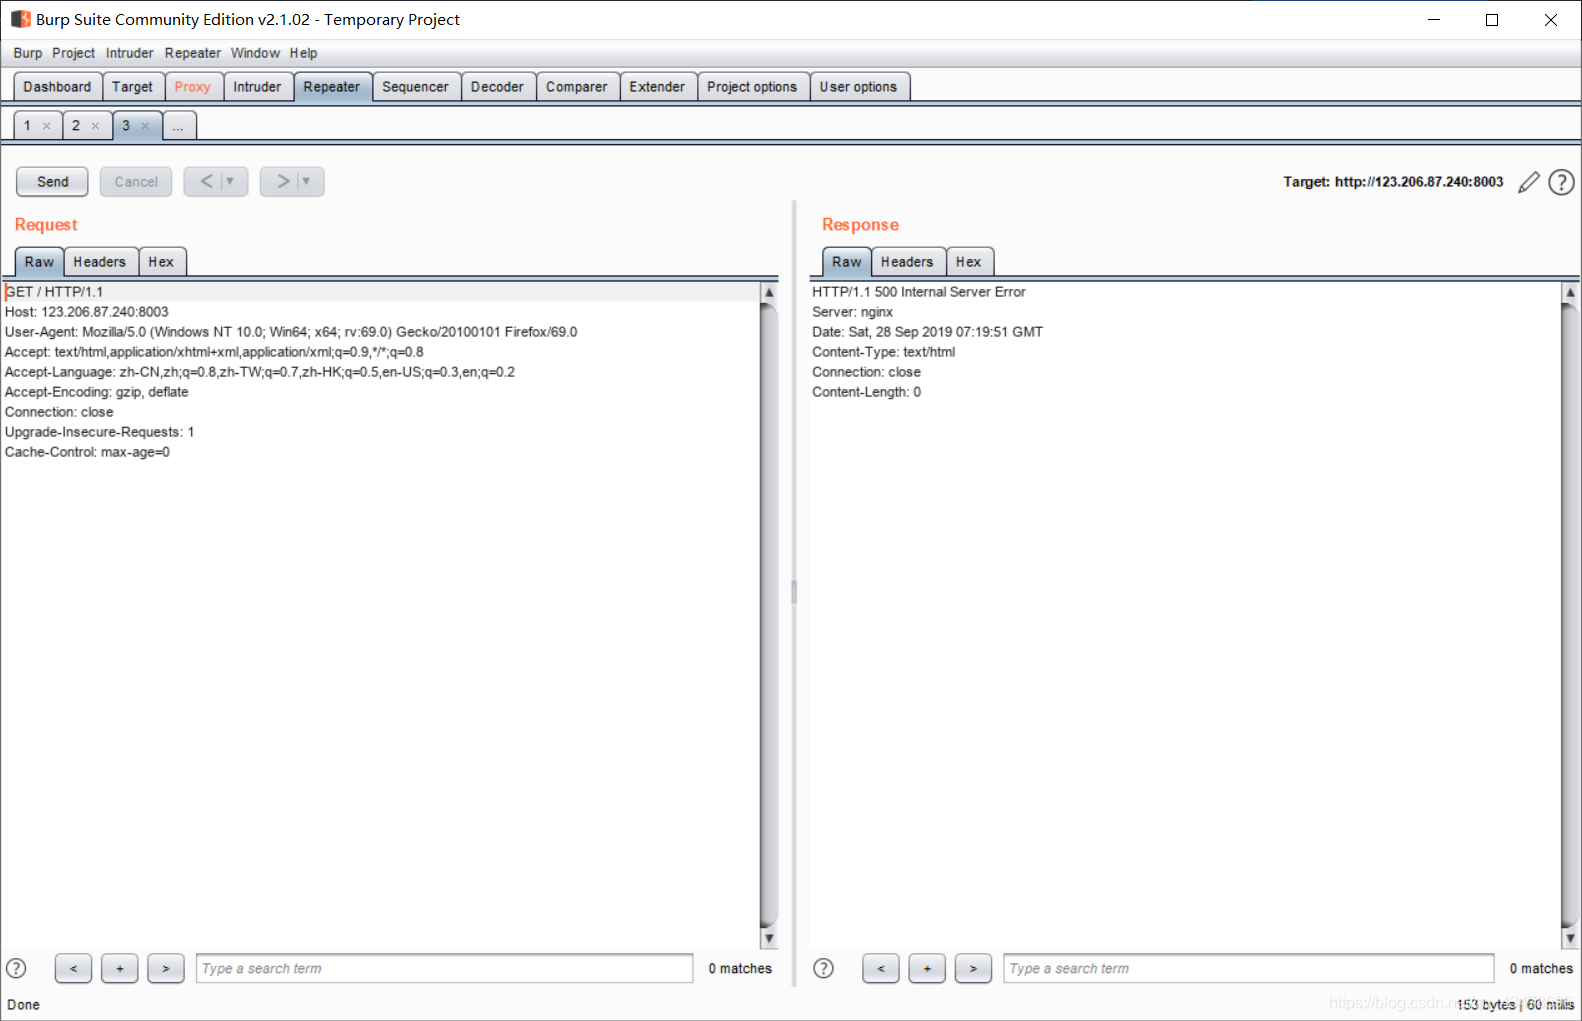Switch to the Sequencer tab
This screenshot has width=1582, height=1021.
click(415, 87)
